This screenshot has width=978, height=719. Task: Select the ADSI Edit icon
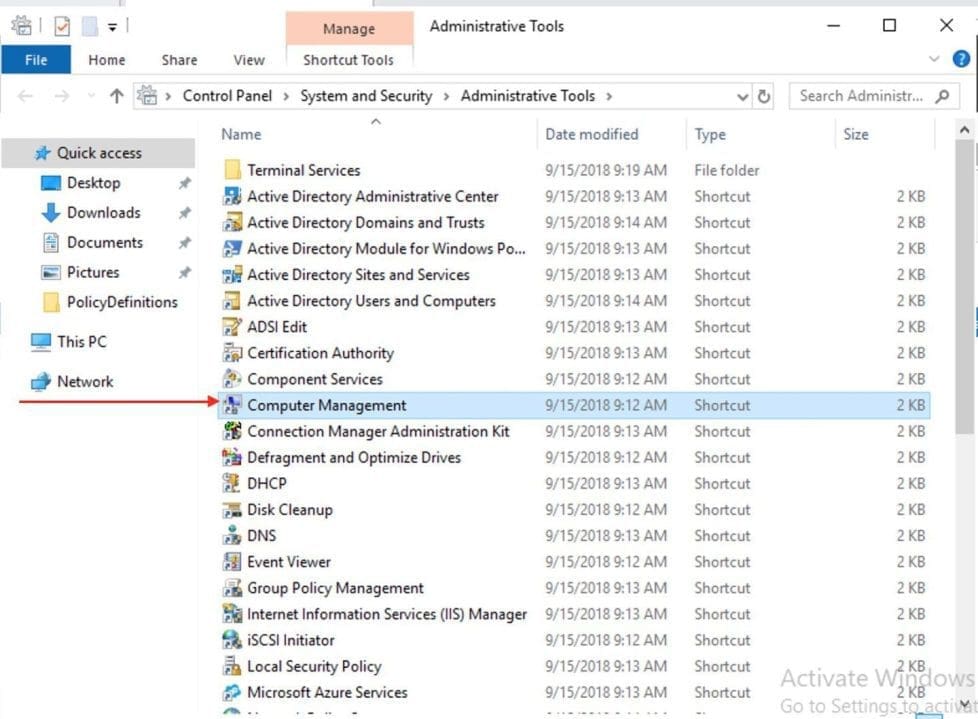tap(232, 327)
